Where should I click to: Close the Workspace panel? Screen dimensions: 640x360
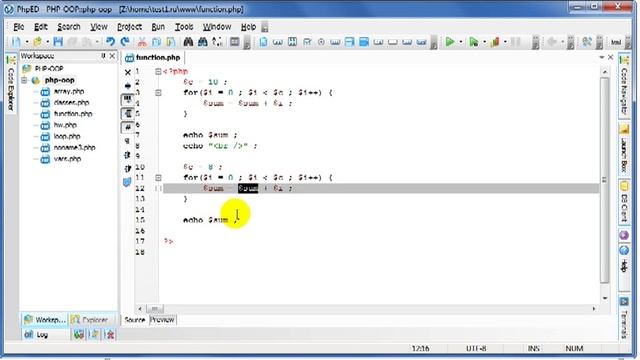coord(112,56)
